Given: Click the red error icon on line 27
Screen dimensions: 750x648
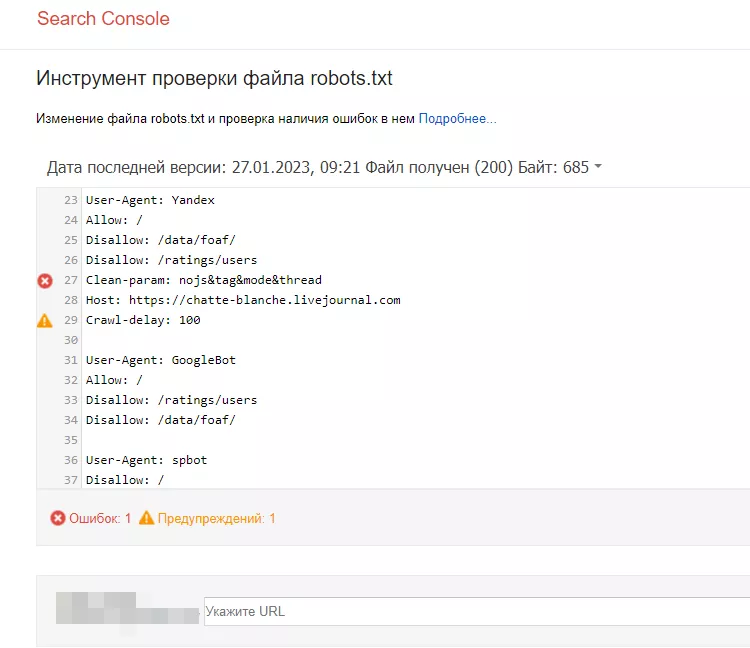Looking at the screenshot, I should tap(45, 281).
